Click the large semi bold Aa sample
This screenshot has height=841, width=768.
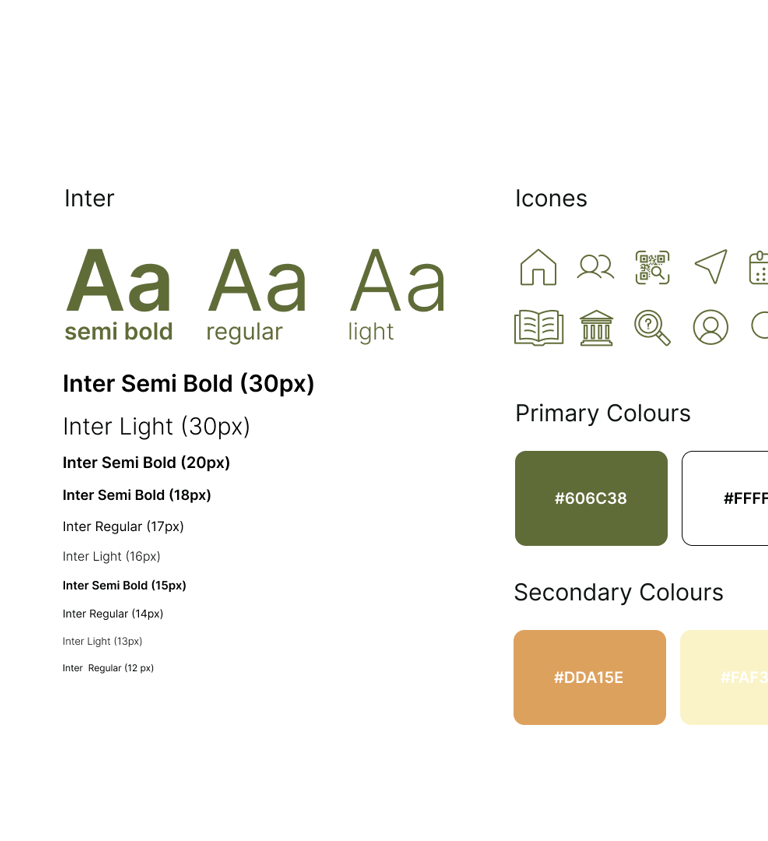119,281
